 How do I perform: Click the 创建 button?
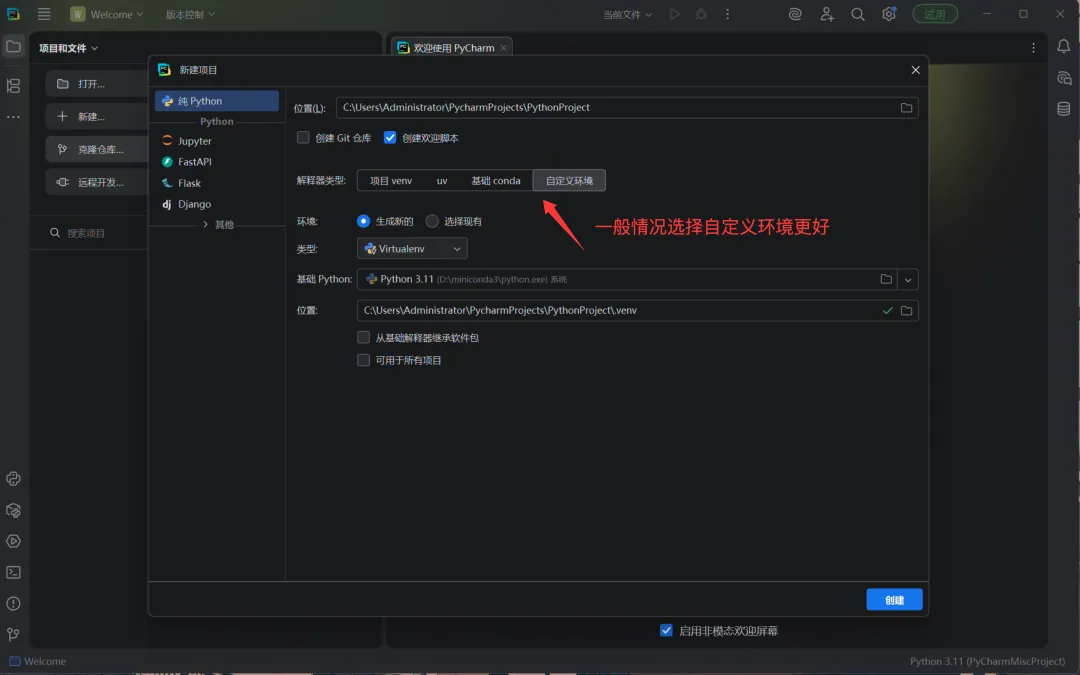click(894, 600)
